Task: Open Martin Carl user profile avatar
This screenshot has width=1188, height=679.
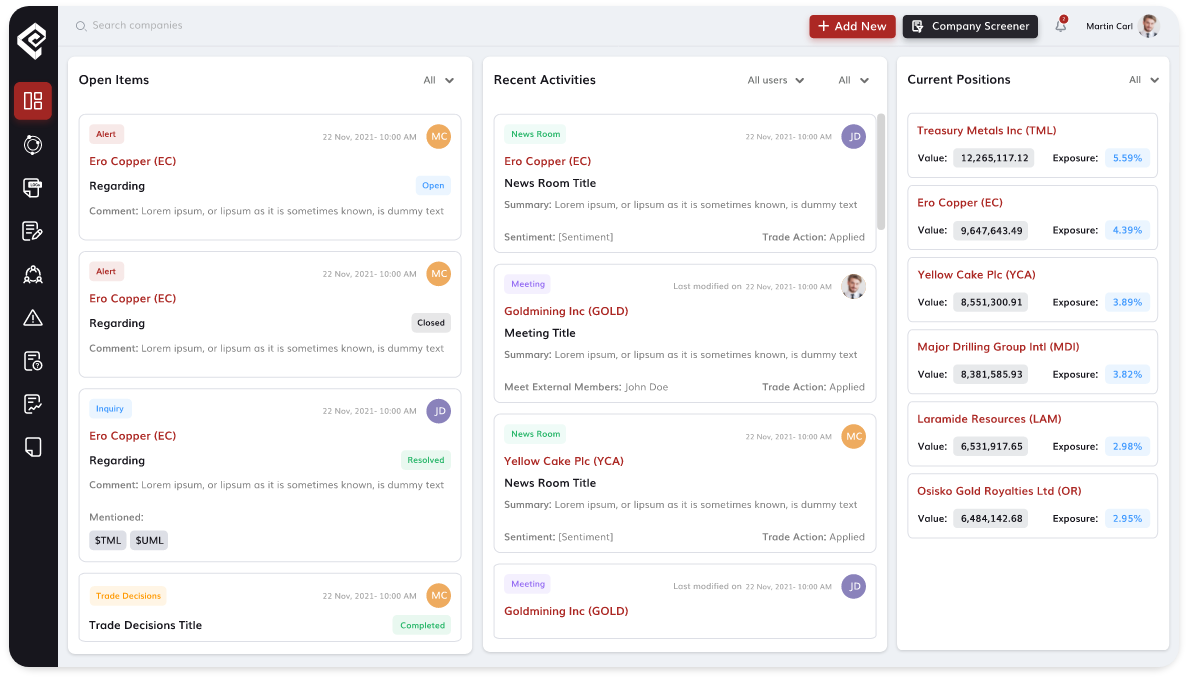Action: pos(1148,26)
